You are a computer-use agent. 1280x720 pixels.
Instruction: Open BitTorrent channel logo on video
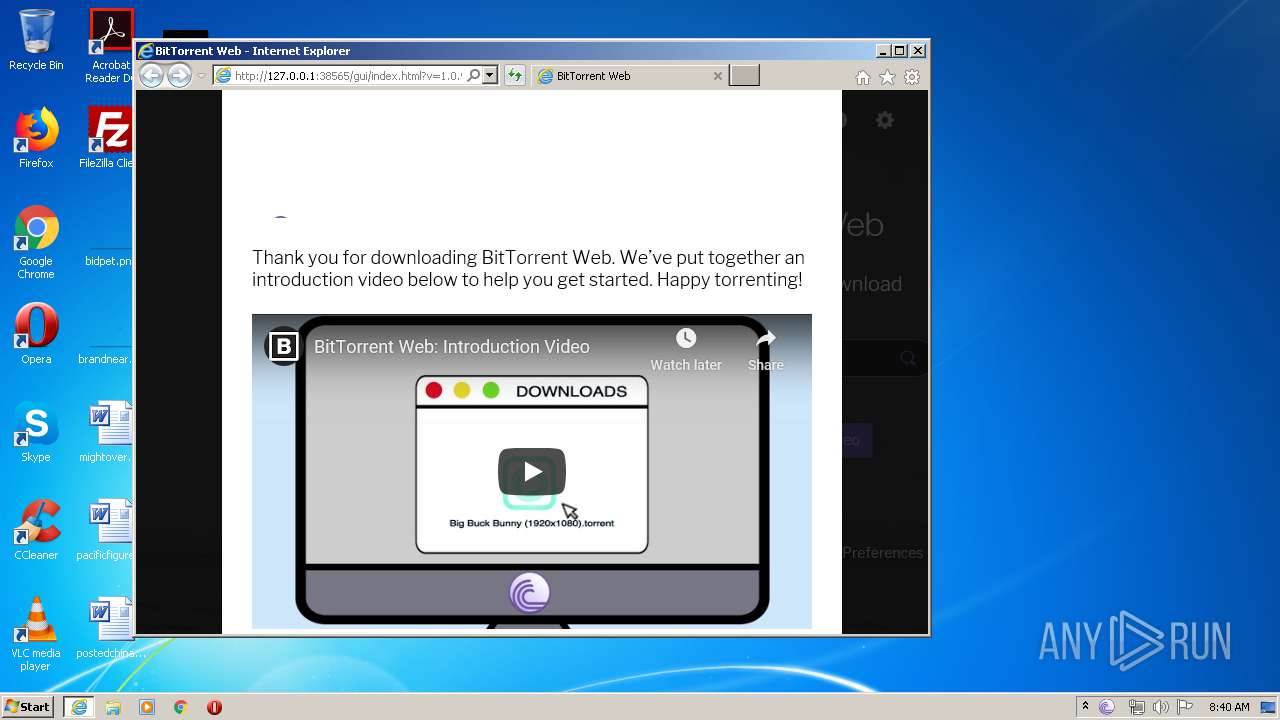[284, 346]
